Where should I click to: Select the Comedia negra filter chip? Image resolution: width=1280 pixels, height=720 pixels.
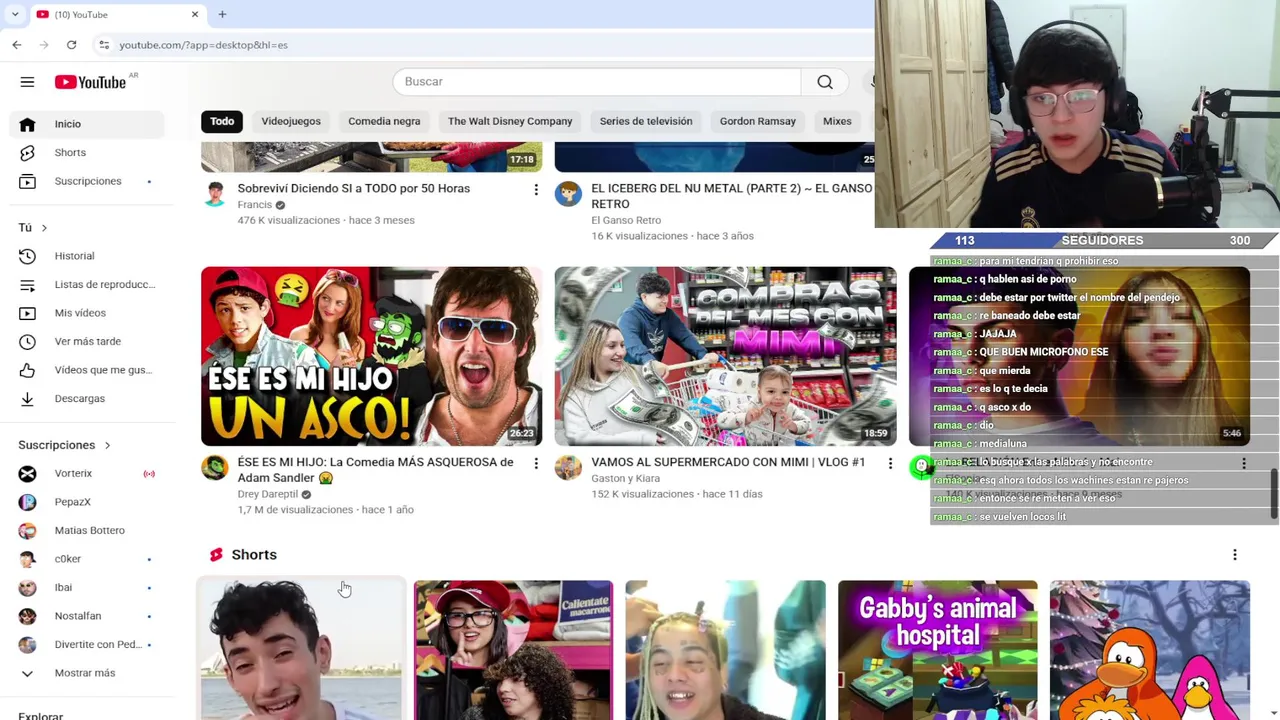[384, 121]
